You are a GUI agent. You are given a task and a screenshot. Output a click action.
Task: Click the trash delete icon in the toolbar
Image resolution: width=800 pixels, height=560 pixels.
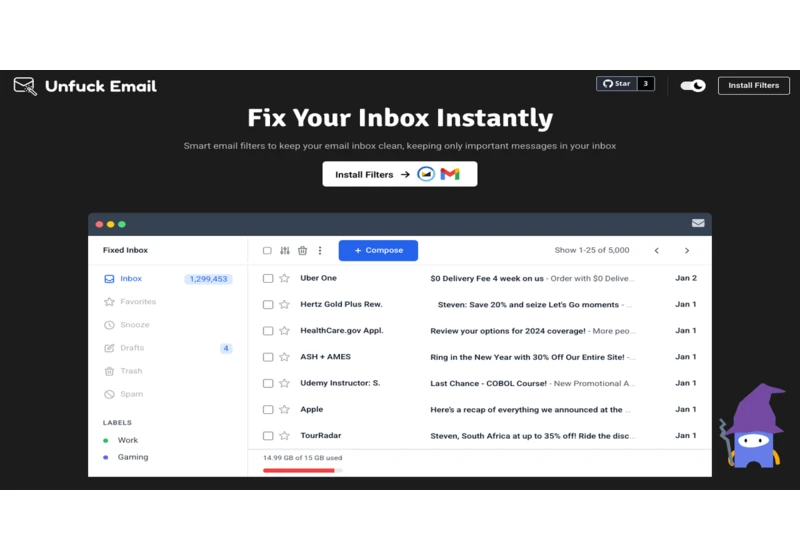click(303, 250)
